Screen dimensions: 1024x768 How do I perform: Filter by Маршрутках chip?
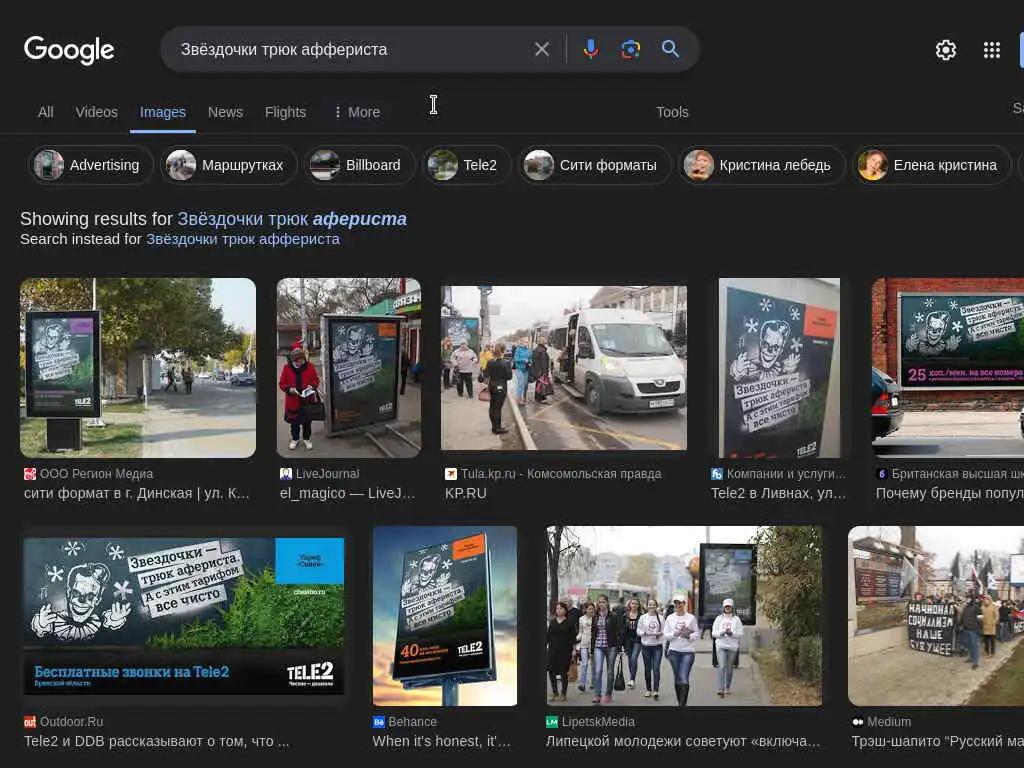(x=229, y=165)
